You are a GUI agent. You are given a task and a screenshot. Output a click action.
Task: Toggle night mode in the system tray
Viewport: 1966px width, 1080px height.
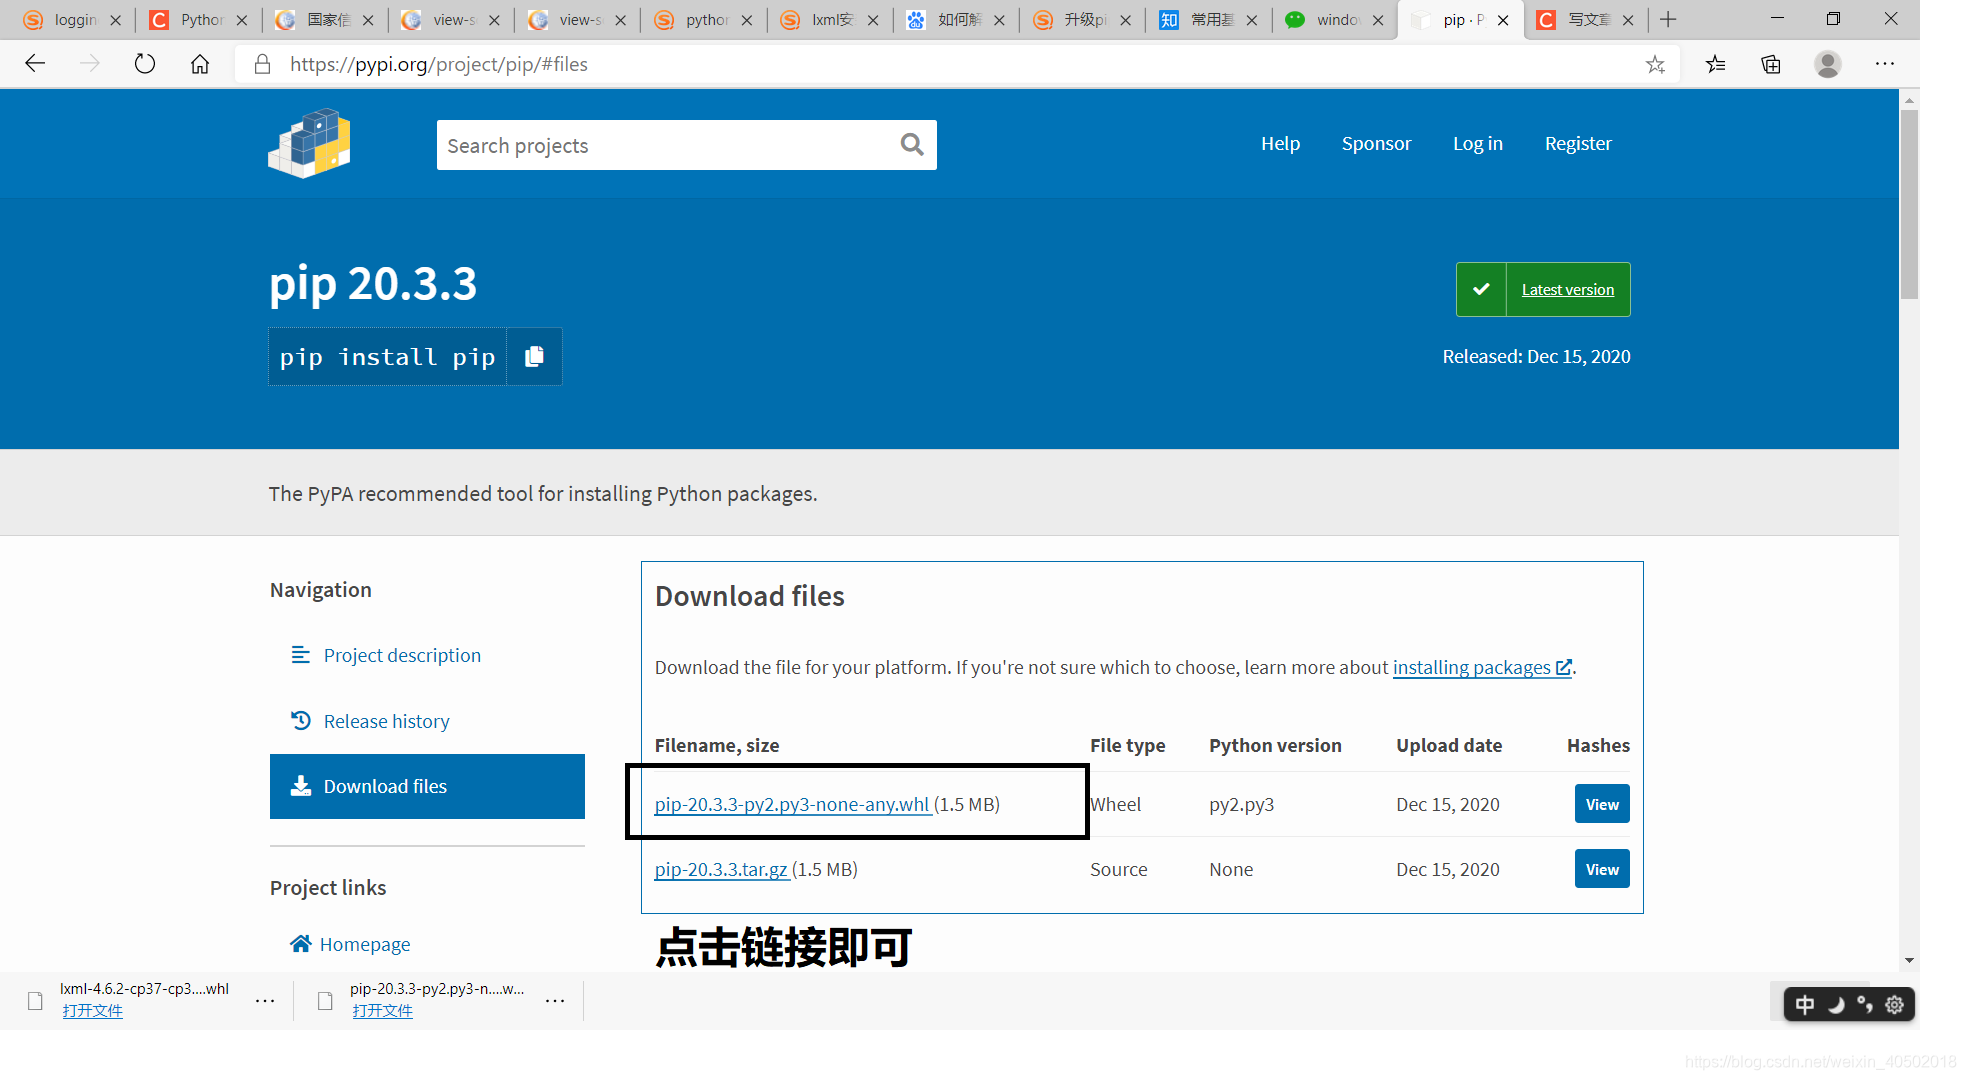pos(1838,1004)
